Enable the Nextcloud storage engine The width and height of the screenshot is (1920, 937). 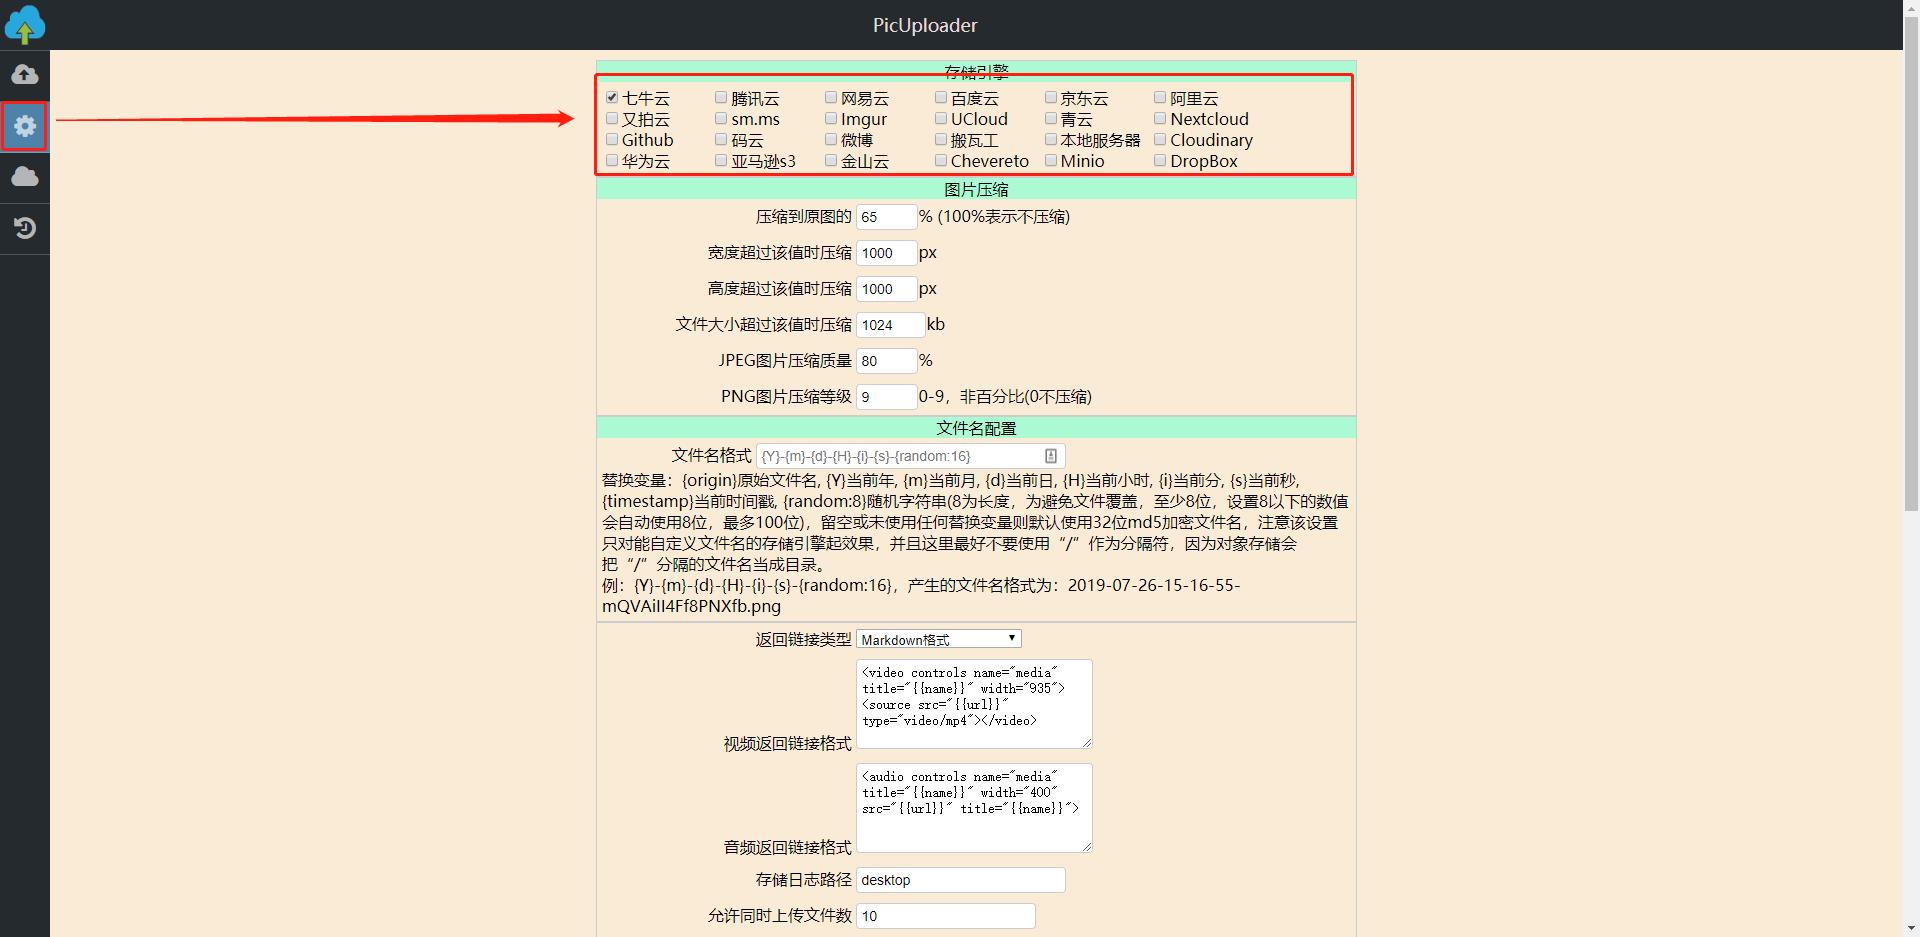1160,119
